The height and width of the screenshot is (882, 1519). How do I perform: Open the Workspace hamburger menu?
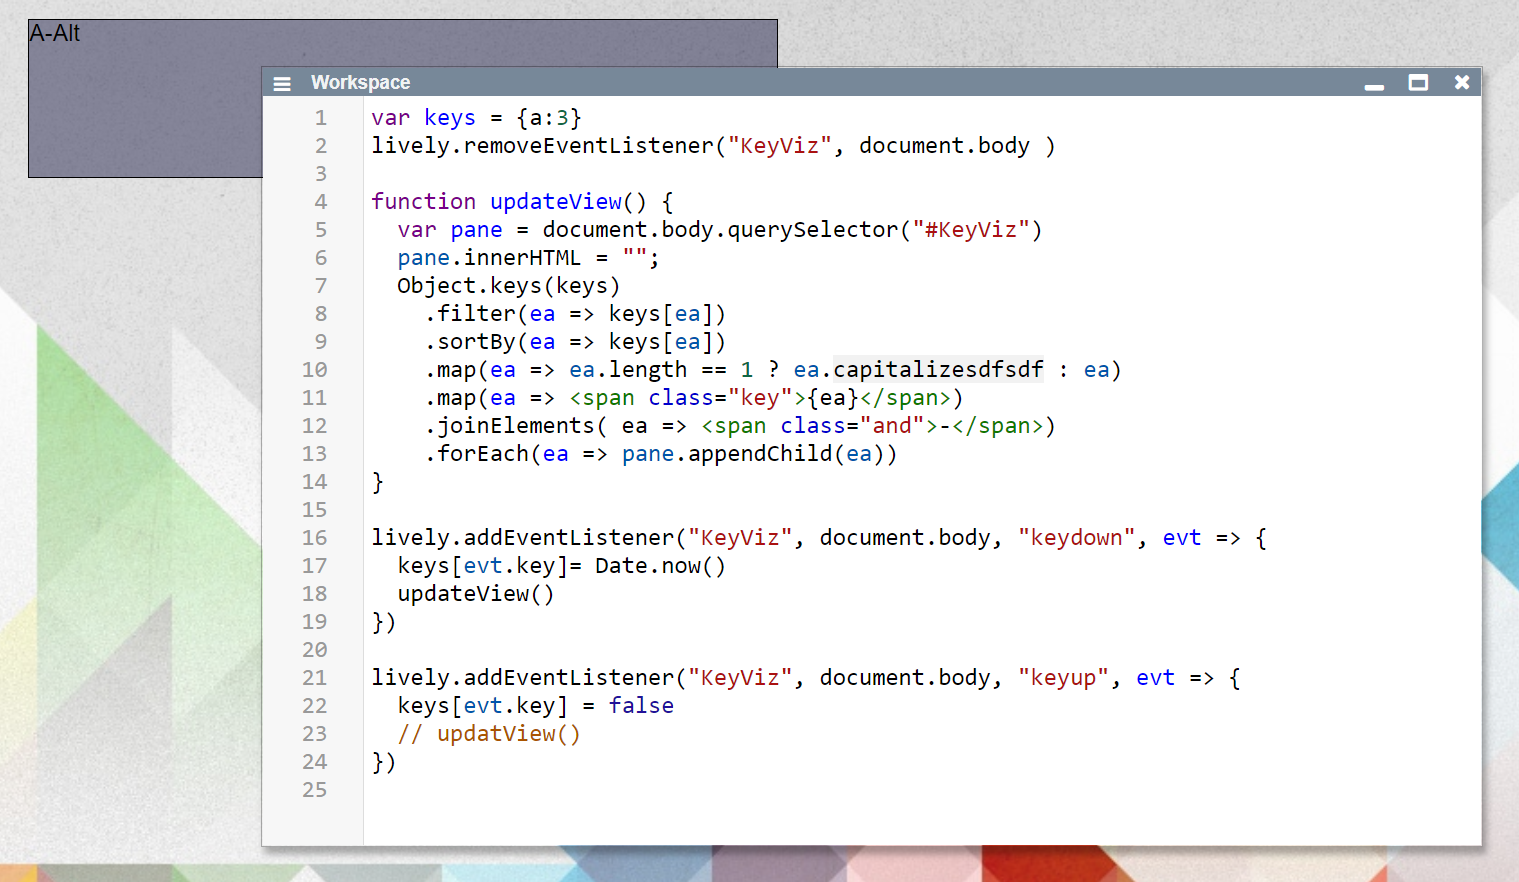tap(282, 84)
